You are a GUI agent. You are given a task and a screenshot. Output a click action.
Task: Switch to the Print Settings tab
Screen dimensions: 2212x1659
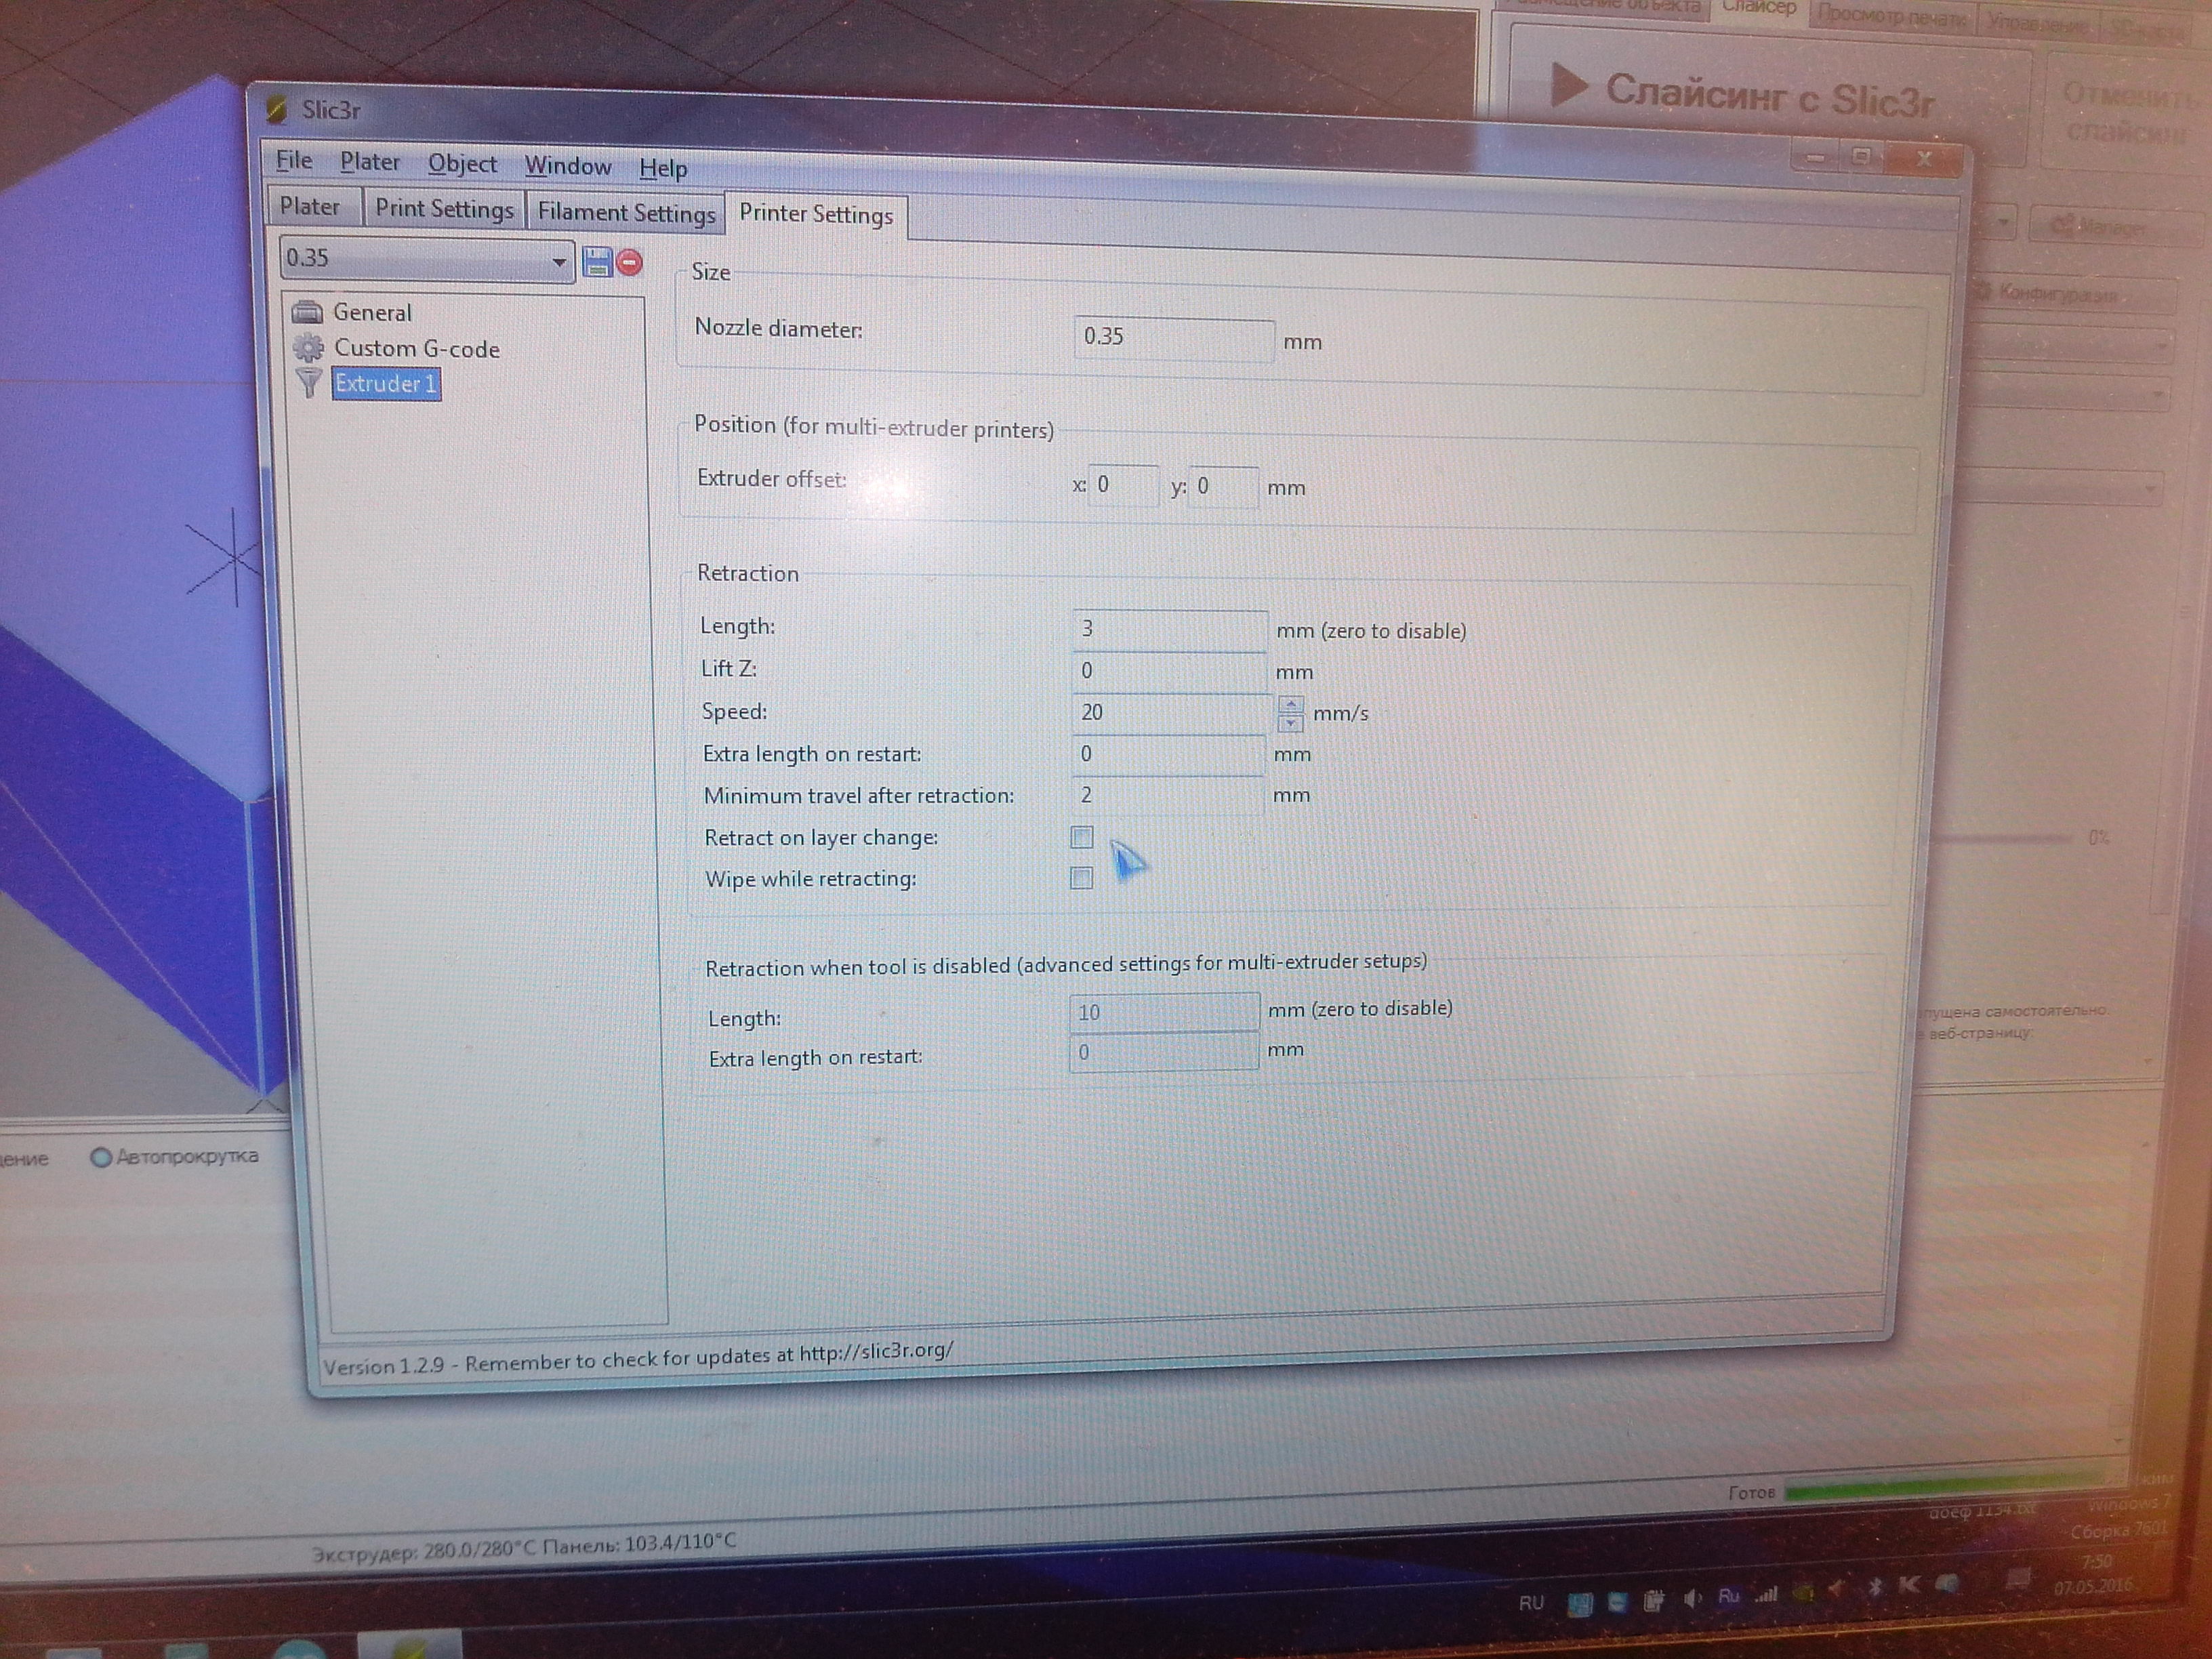(444, 208)
